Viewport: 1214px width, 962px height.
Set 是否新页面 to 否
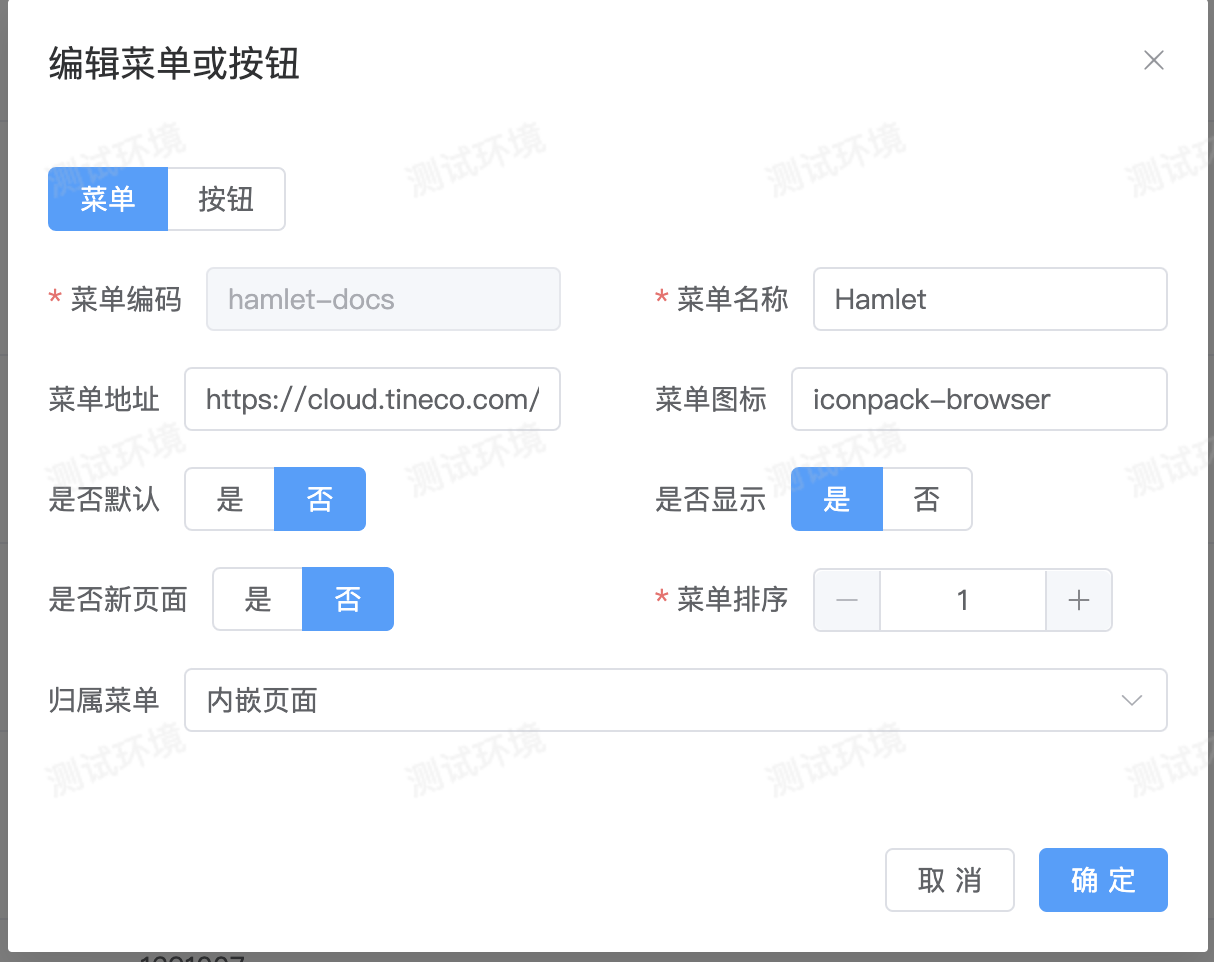[348, 600]
